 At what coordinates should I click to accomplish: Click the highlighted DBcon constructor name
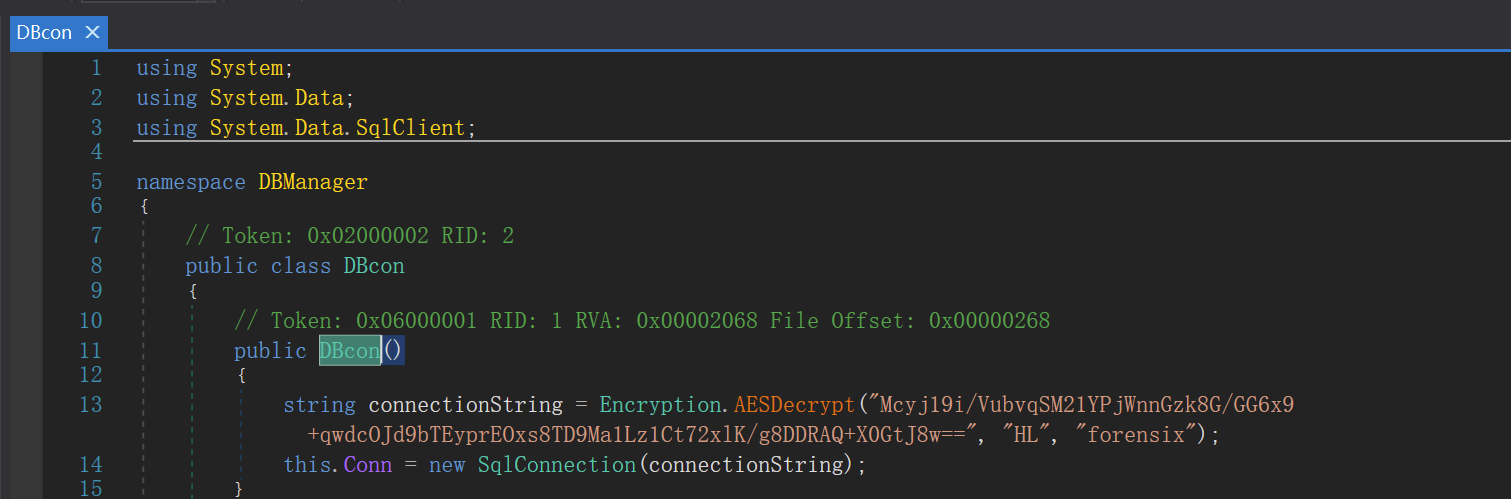349,351
